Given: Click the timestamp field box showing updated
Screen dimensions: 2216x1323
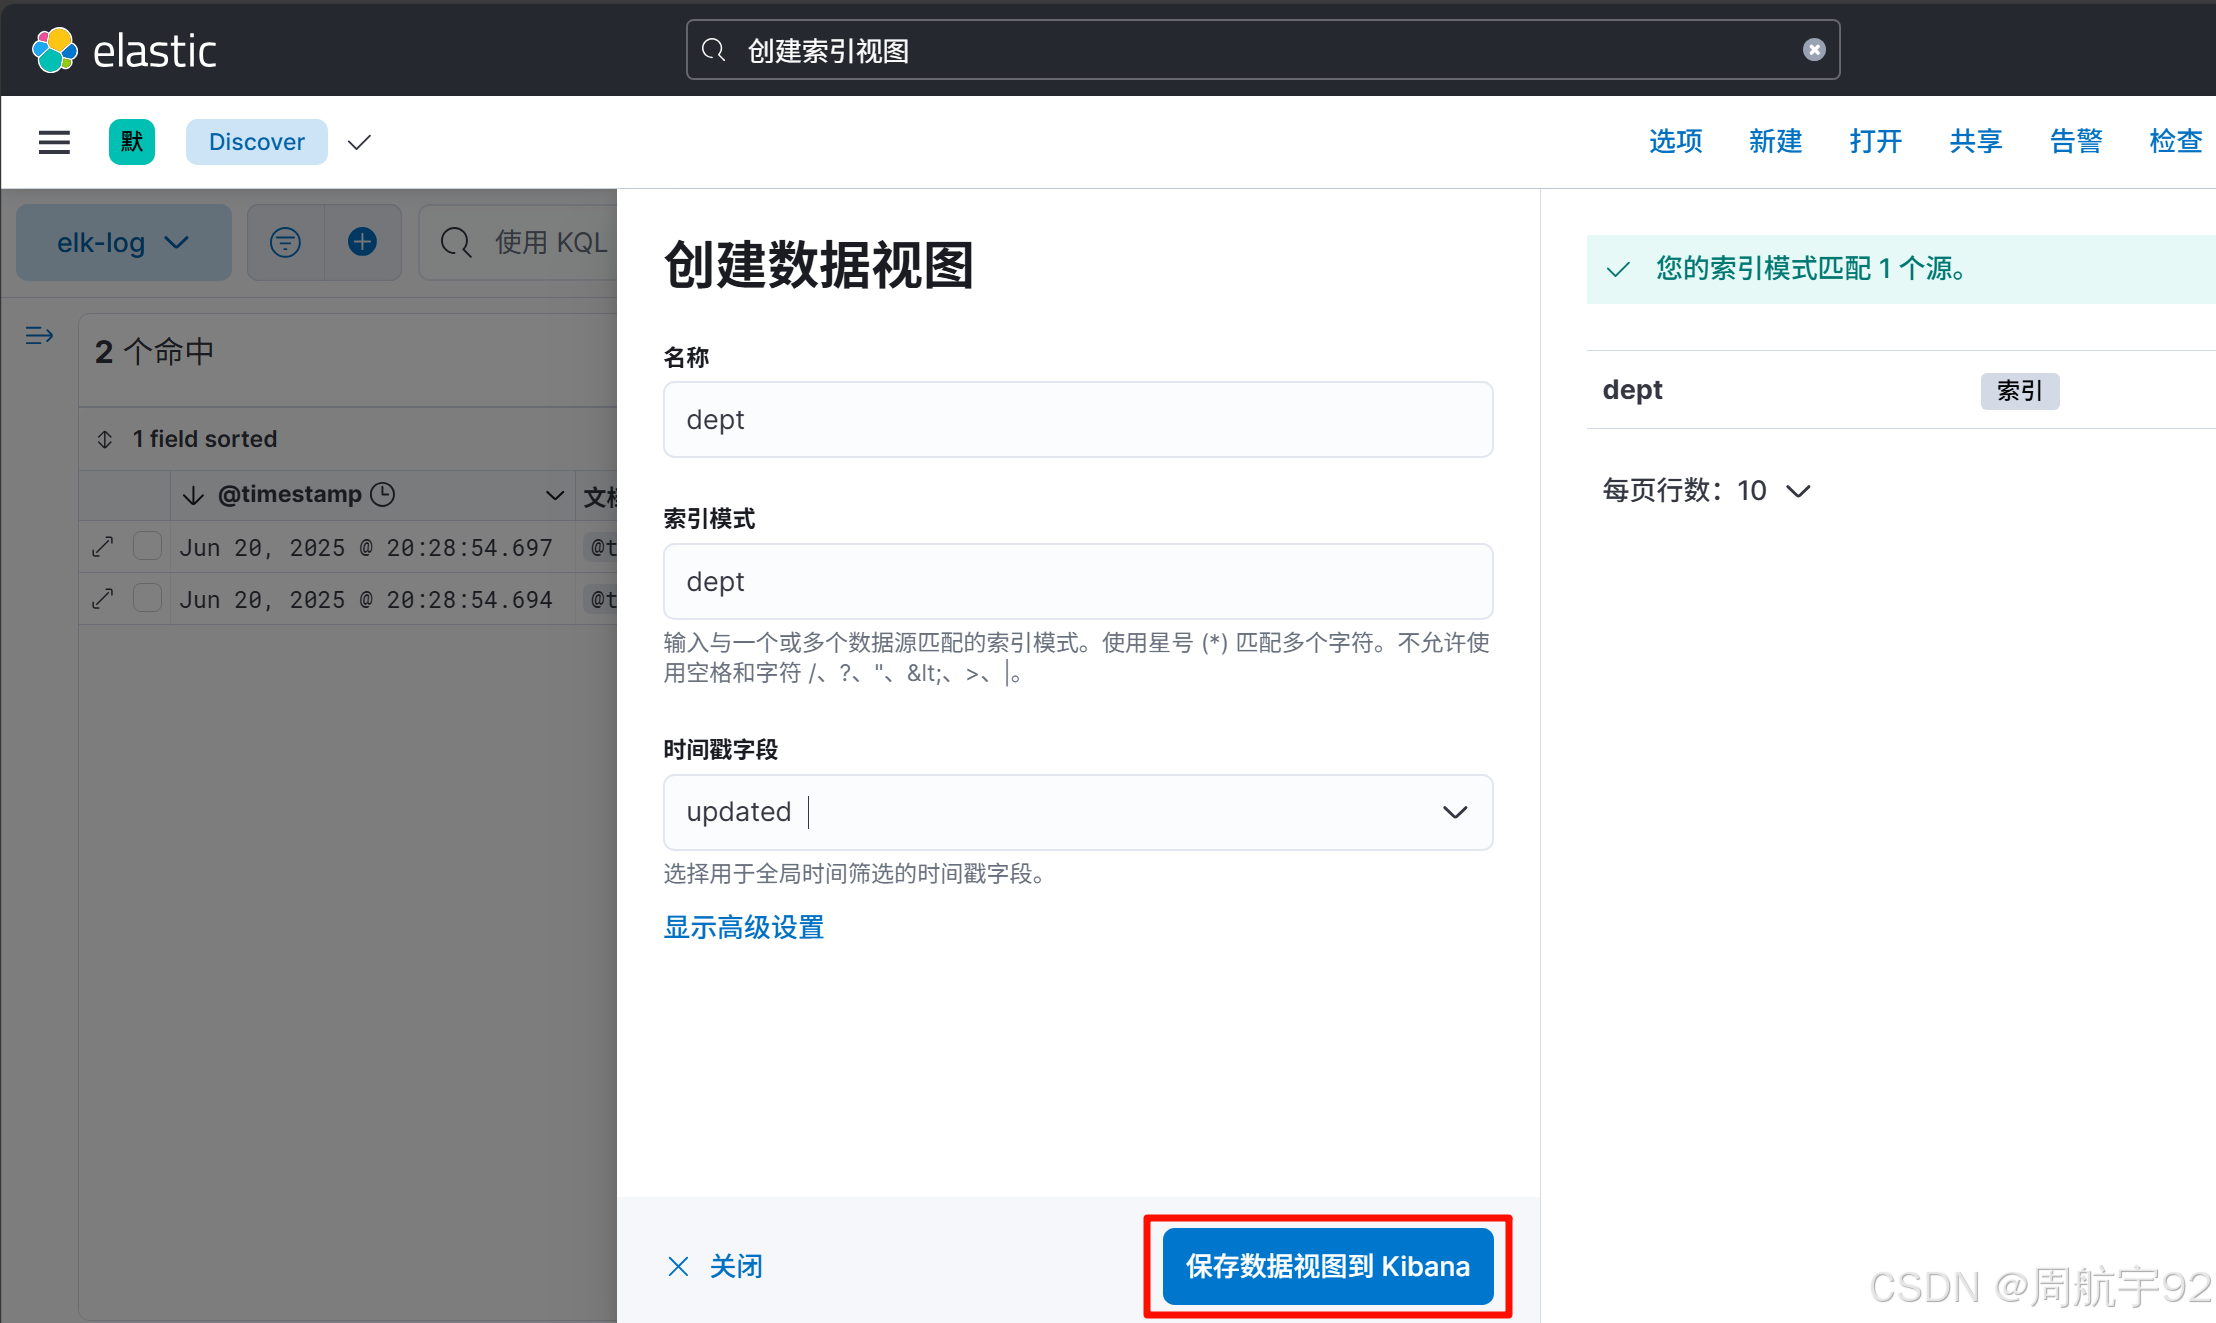Looking at the screenshot, I should click(x=1078, y=812).
